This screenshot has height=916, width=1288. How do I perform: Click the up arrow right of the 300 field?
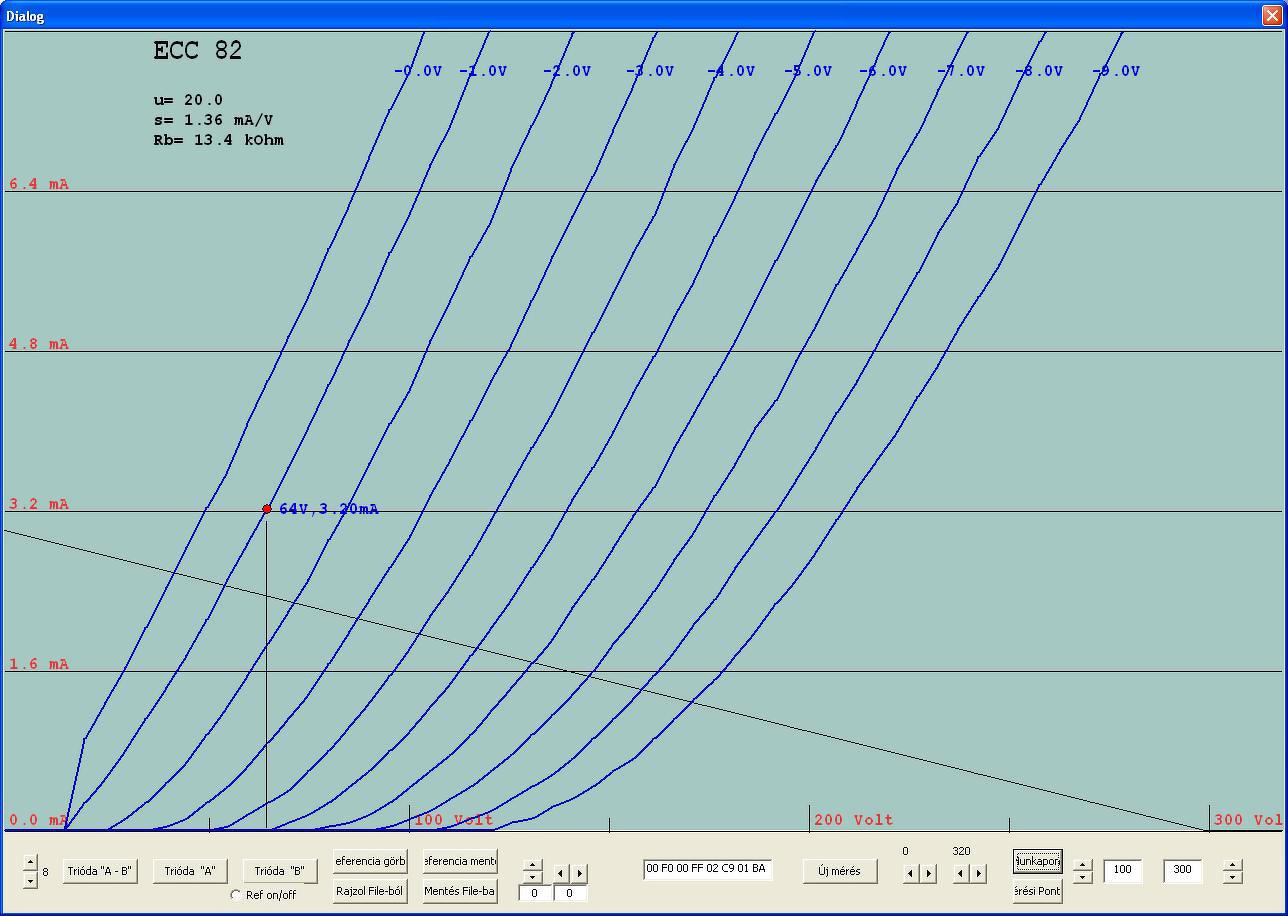pyautogui.click(x=1233, y=865)
